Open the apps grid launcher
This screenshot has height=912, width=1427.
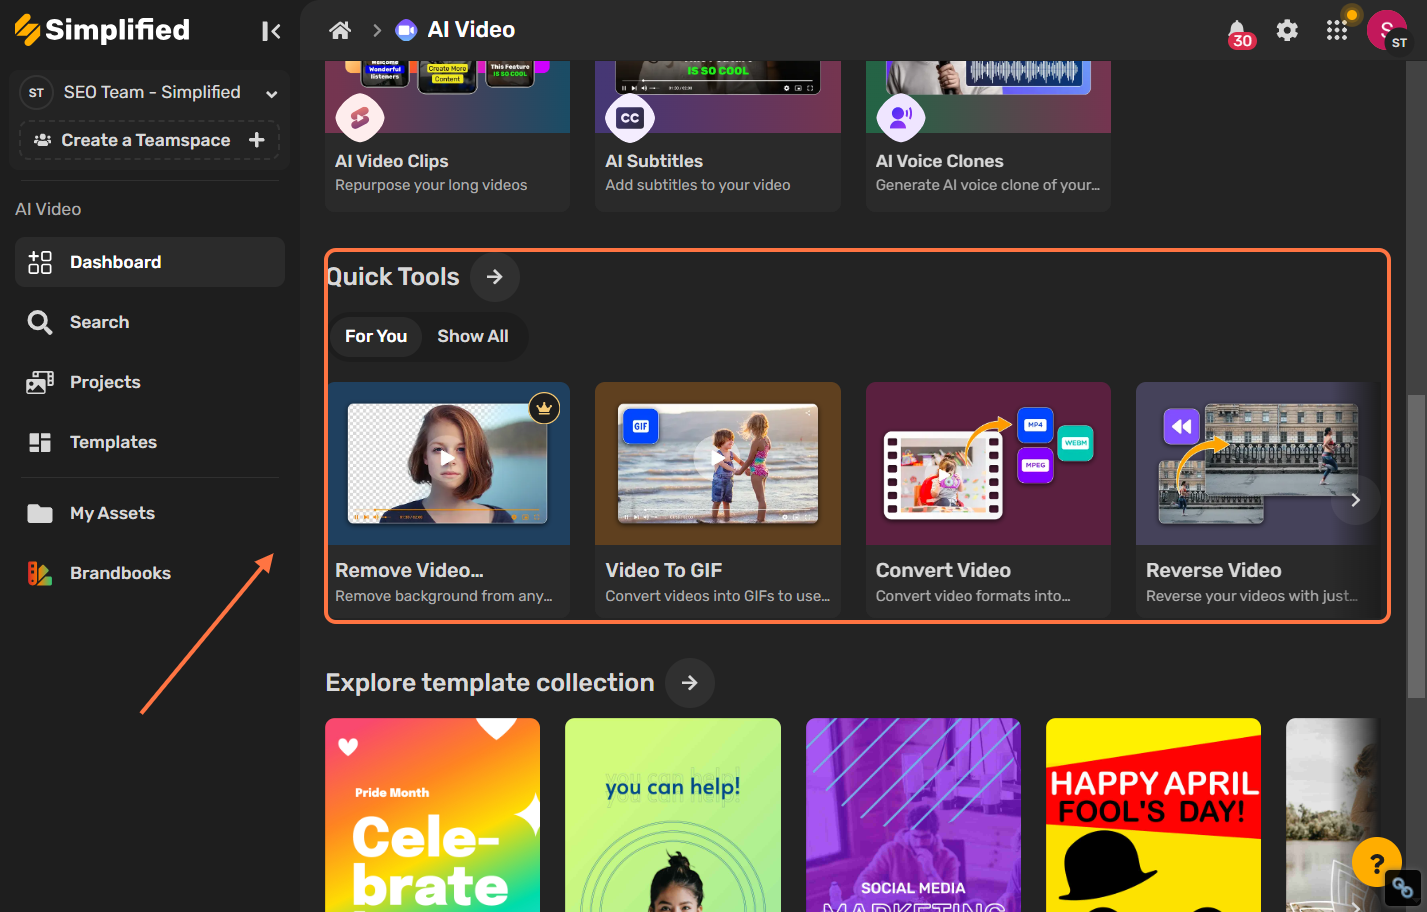pos(1337,30)
